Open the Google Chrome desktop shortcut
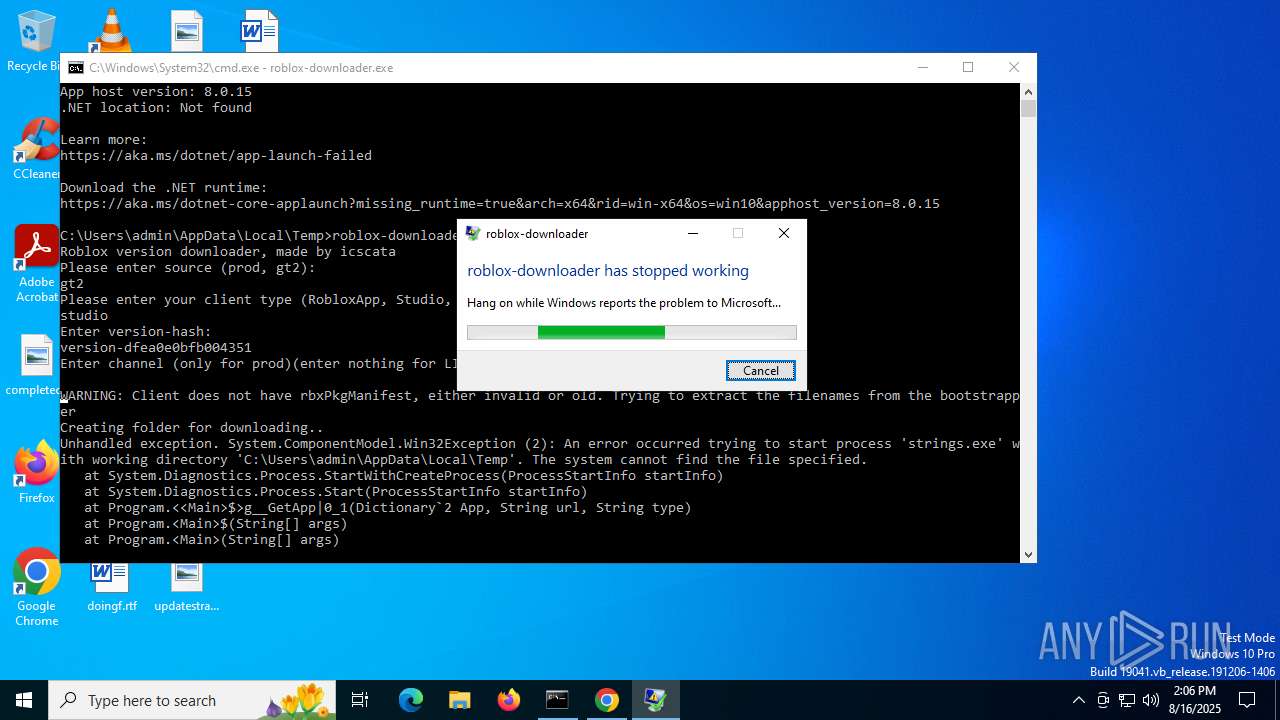Viewport: 1280px width, 720px height. (x=36, y=588)
